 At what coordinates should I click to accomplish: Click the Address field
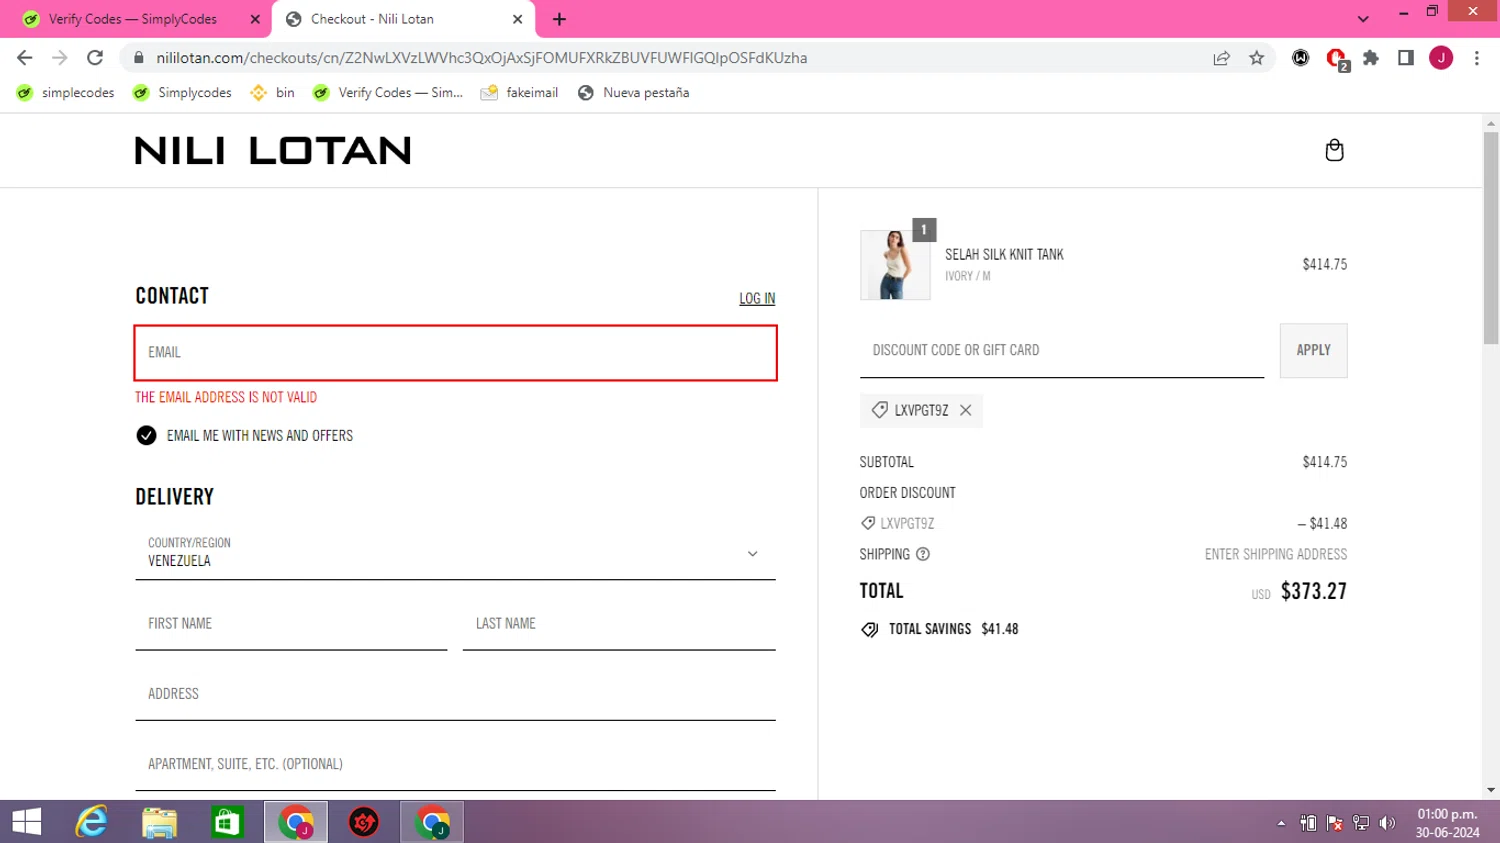(x=455, y=694)
